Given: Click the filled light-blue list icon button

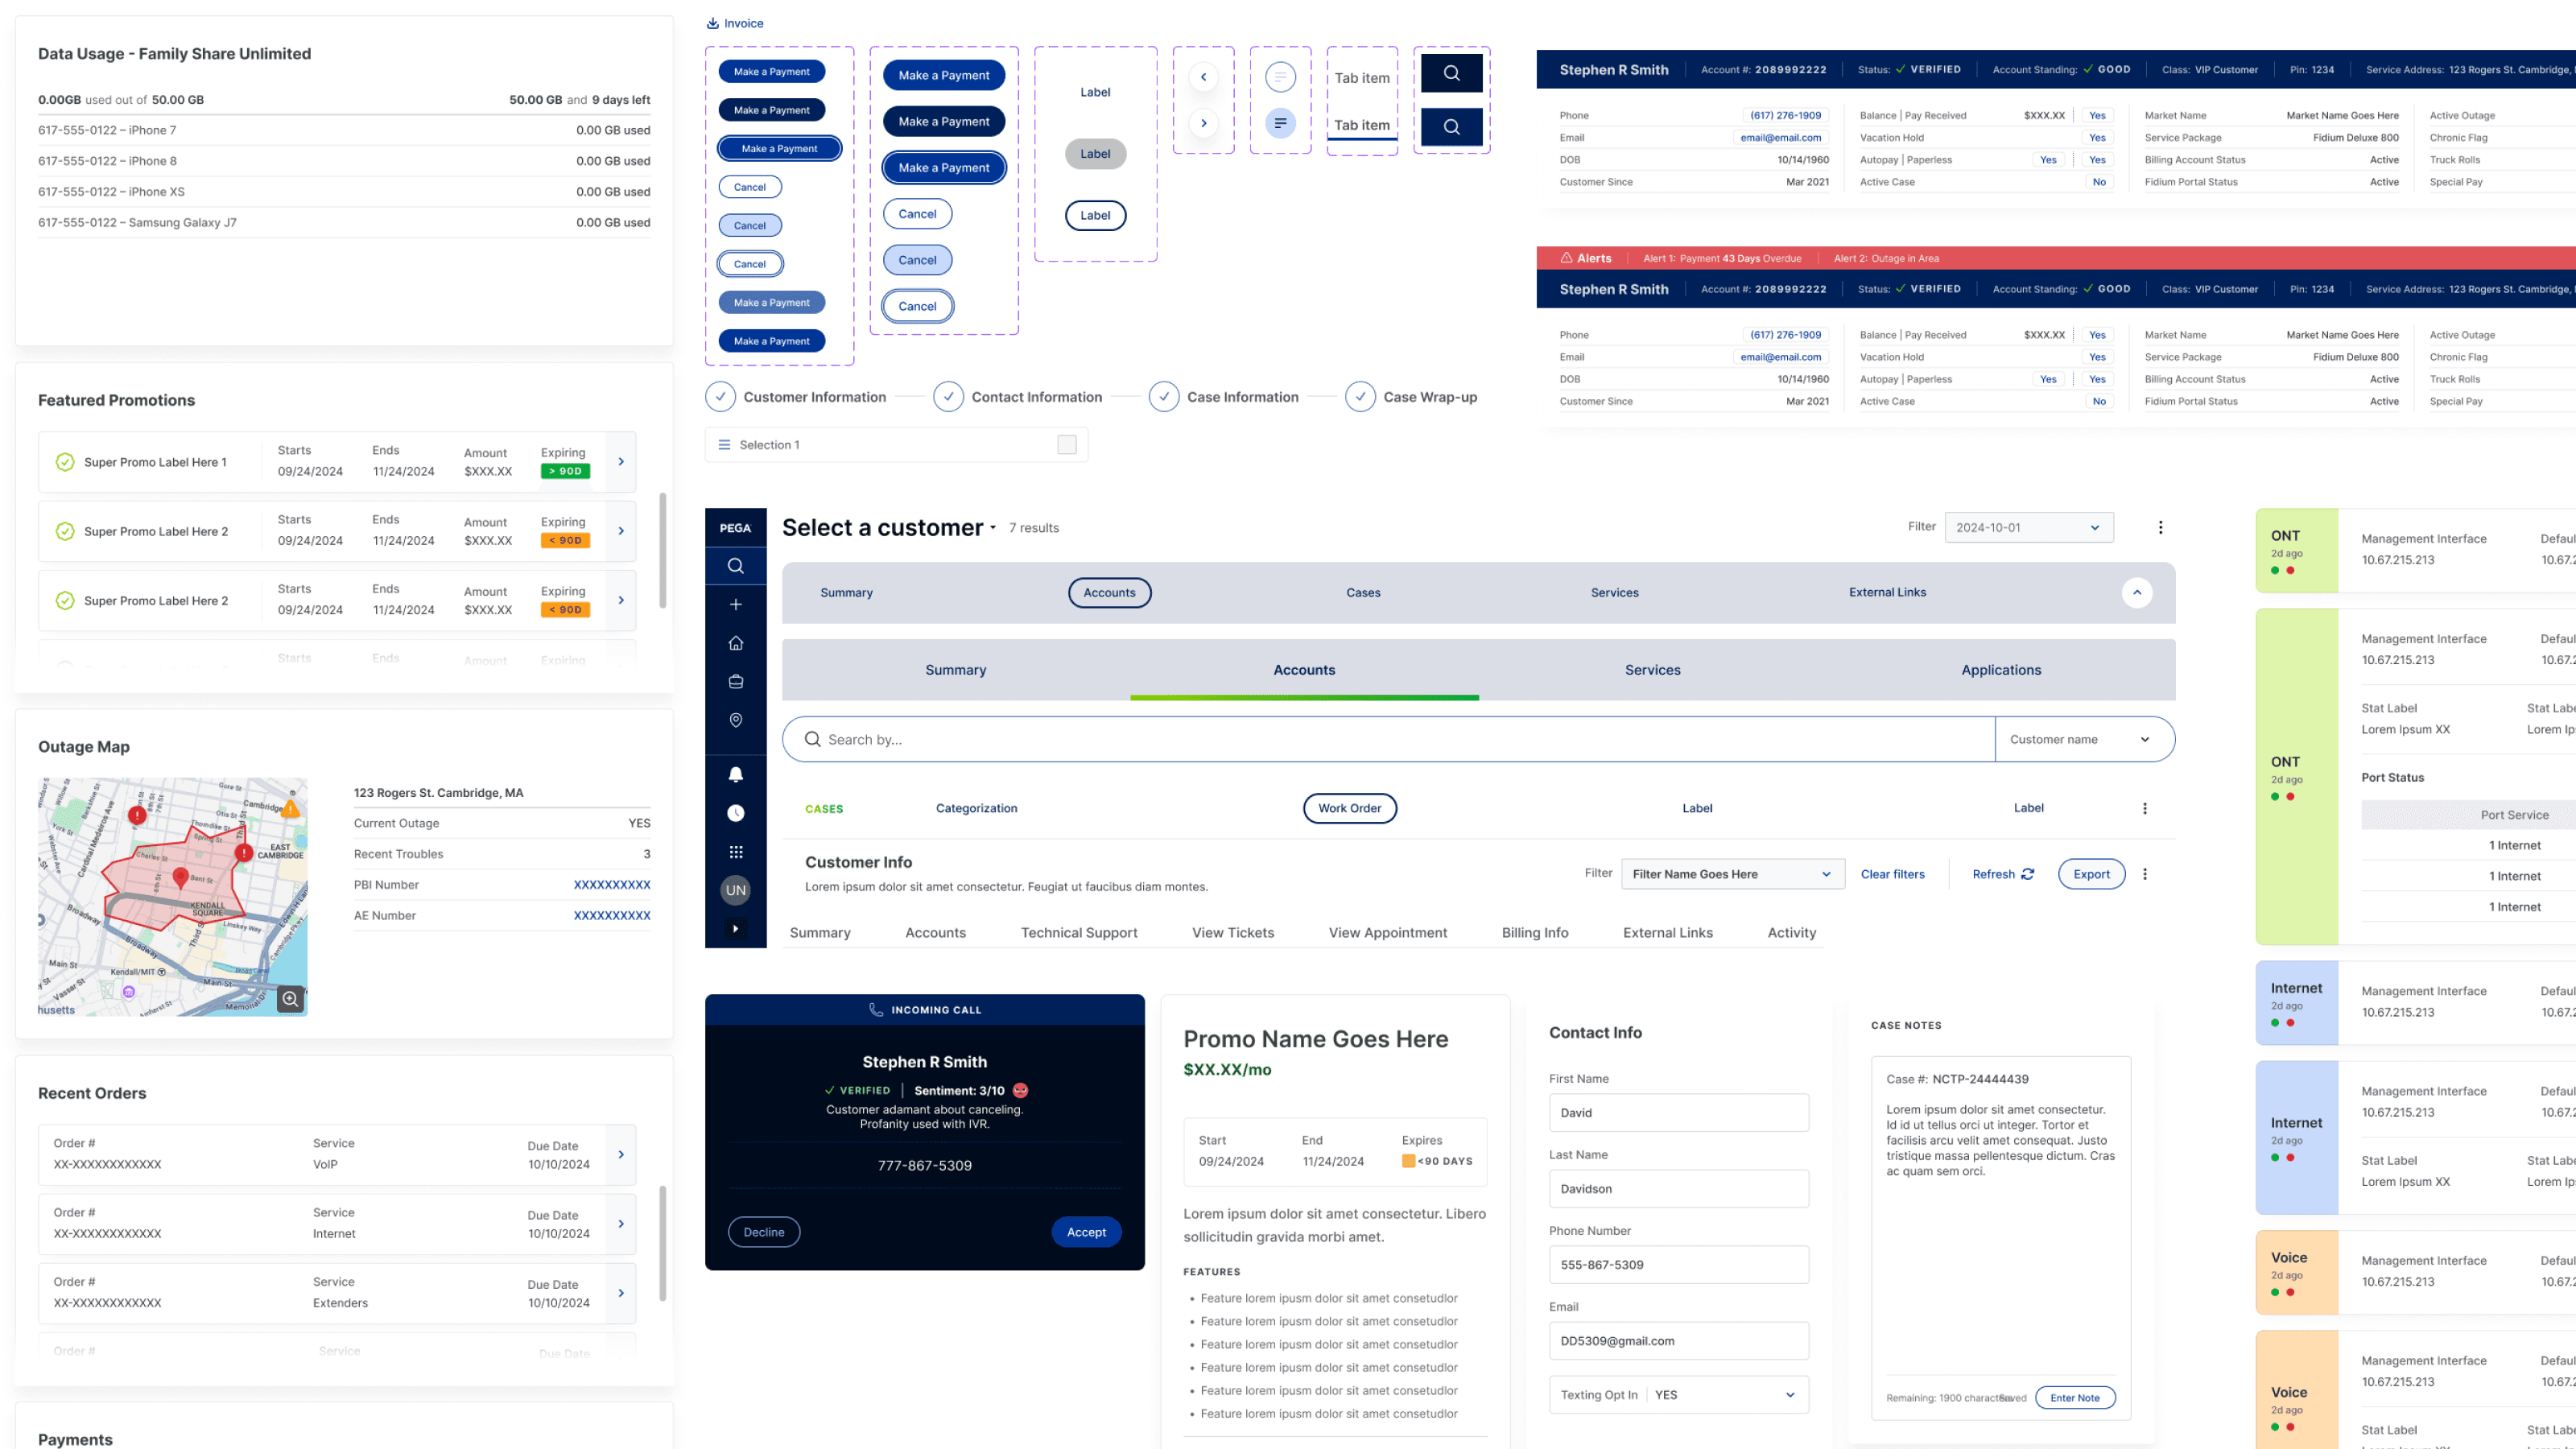Looking at the screenshot, I should (1280, 123).
